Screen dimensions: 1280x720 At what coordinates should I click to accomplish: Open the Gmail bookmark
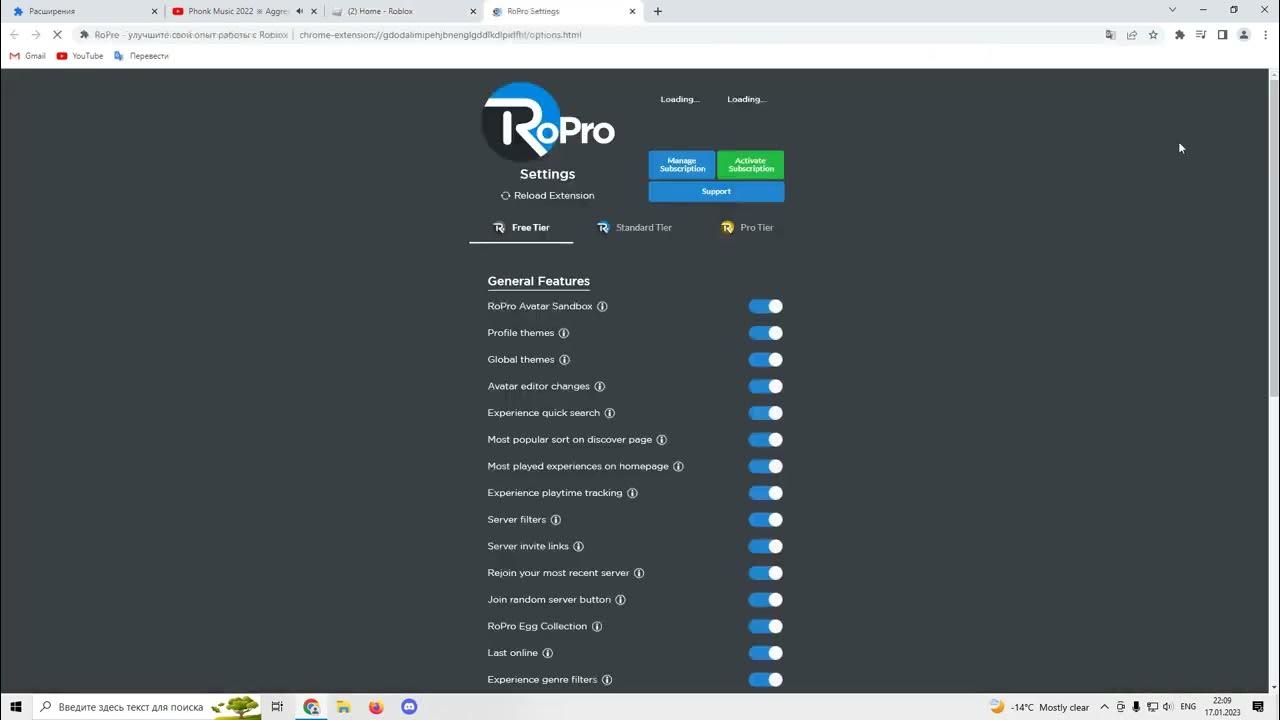28,56
